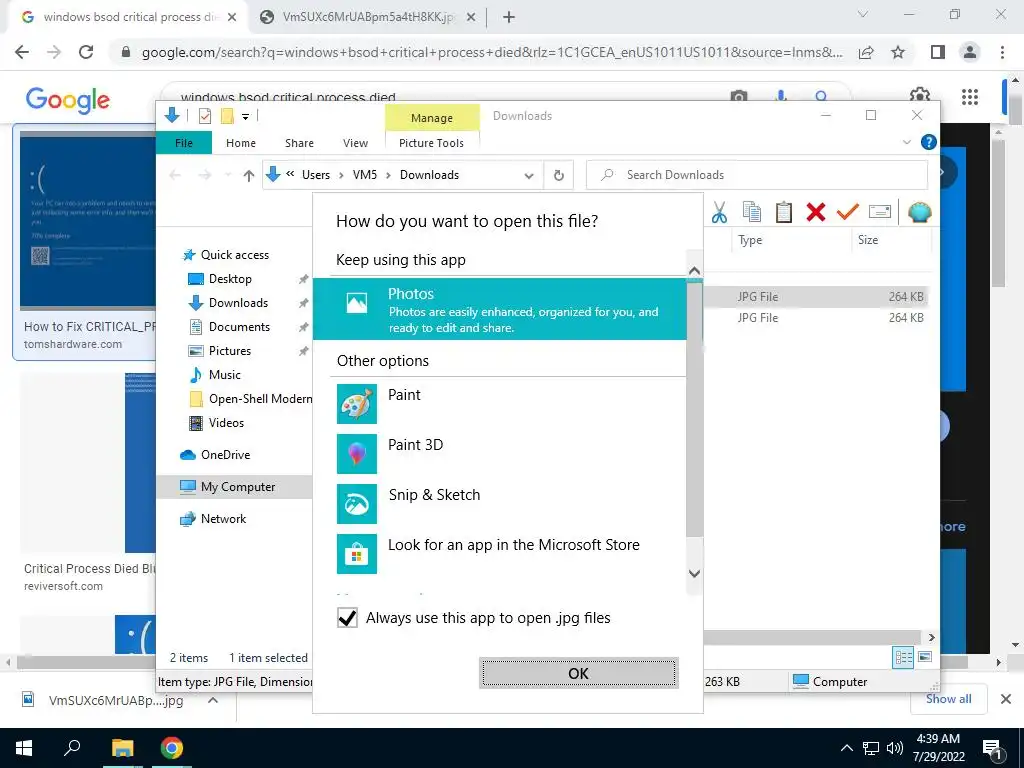Open File Explorer from the taskbar

123,748
